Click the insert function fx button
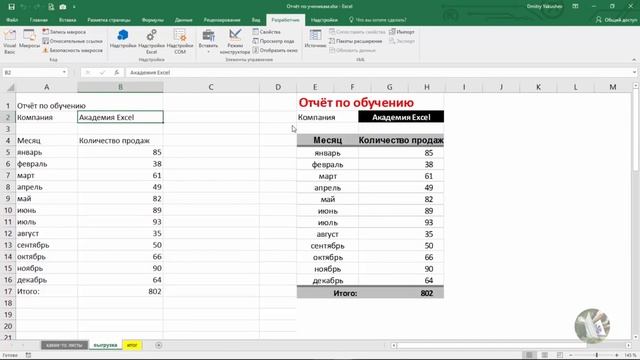This screenshot has width=640, height=360. (117, 73)
